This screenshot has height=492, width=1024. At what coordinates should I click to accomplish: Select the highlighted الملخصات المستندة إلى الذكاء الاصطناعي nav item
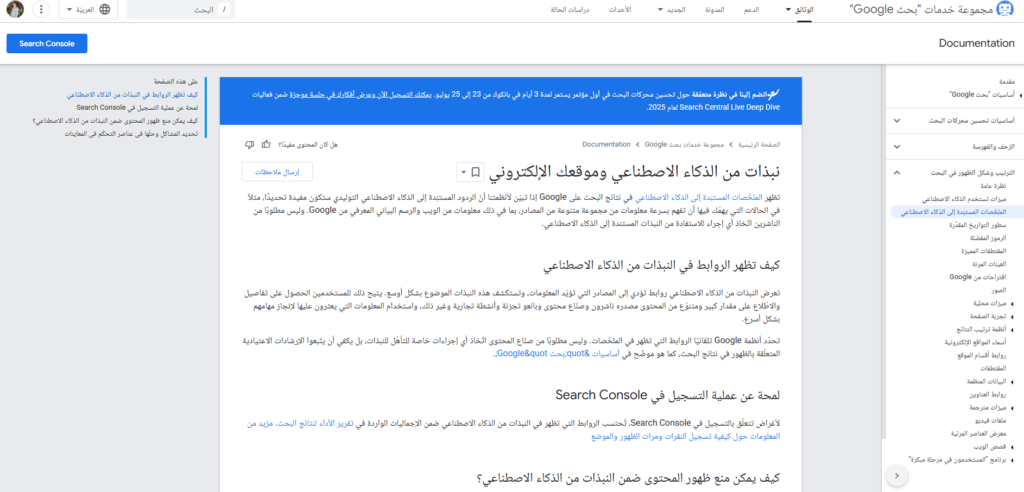(955, 212)
